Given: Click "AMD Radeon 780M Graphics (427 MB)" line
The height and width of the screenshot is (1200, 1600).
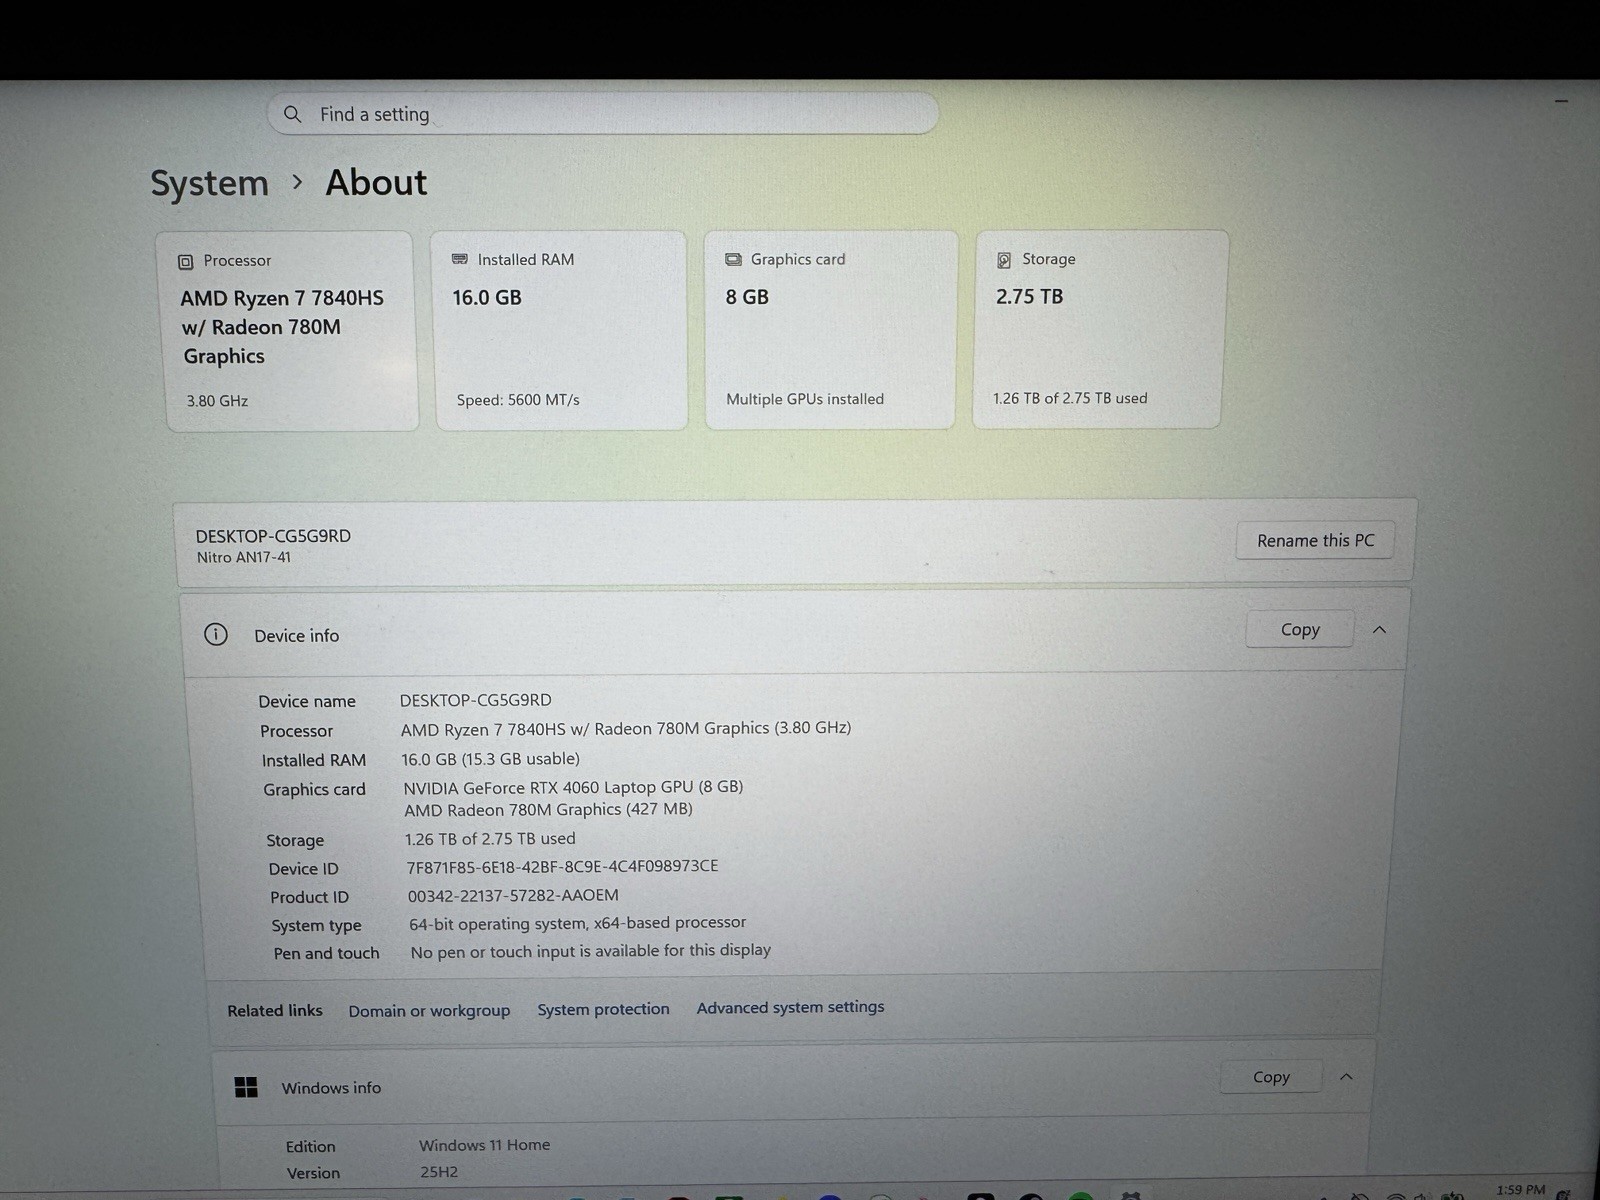Looking at the screenshot, I should pos(548,810).
